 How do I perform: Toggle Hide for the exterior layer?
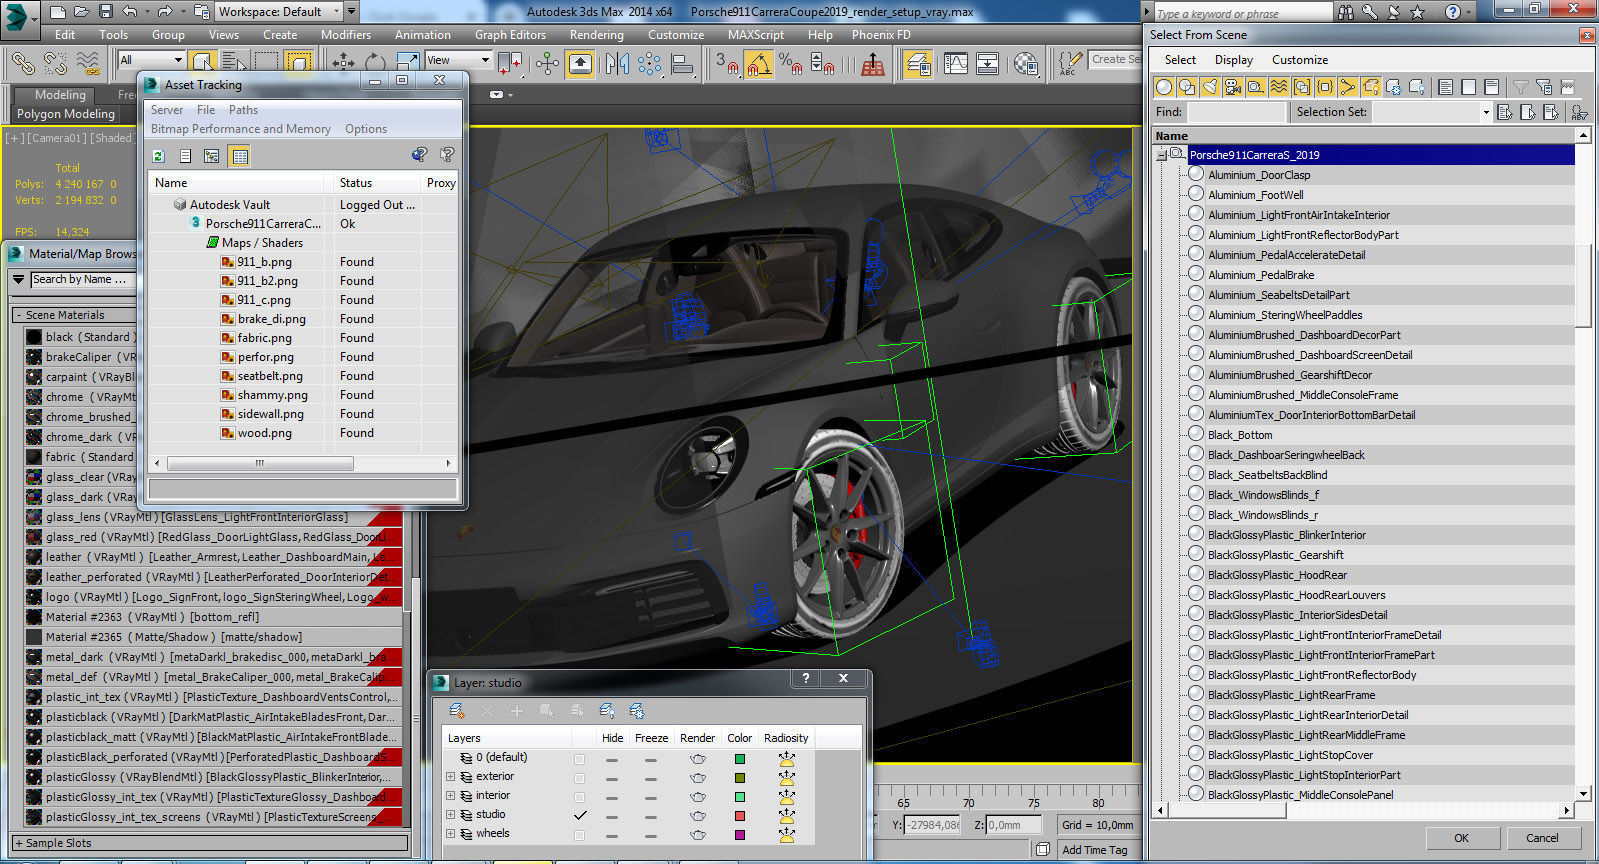coord(612,777)
